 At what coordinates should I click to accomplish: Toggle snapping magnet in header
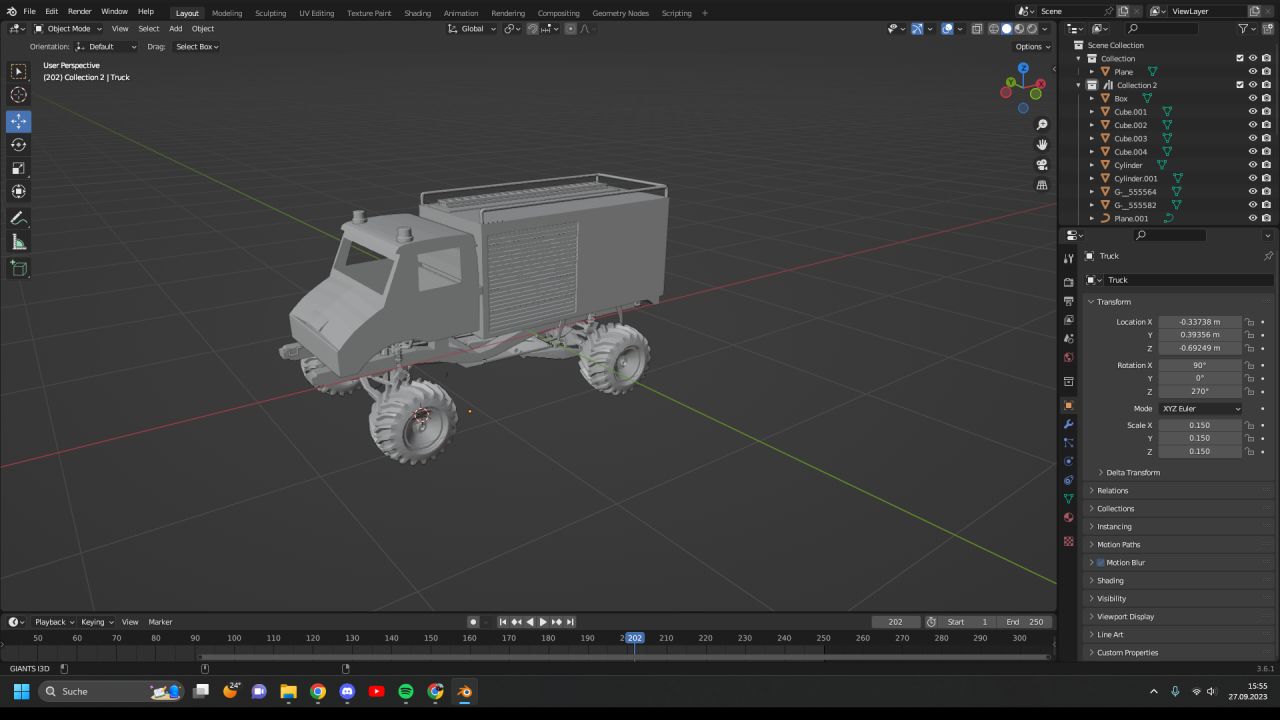point(533,29)
